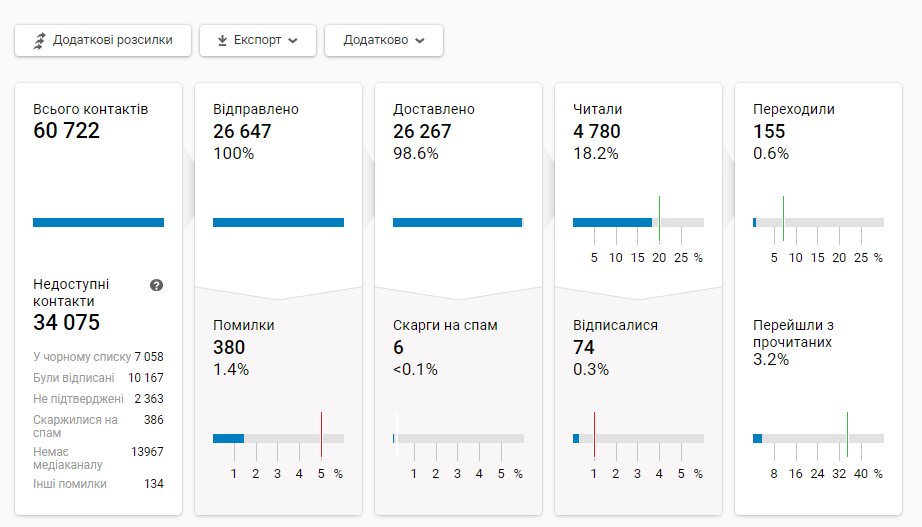Click the У чорному списку row
Viewport: 922px width, 527px height.
pyautogui.click(x=97, y=356)
